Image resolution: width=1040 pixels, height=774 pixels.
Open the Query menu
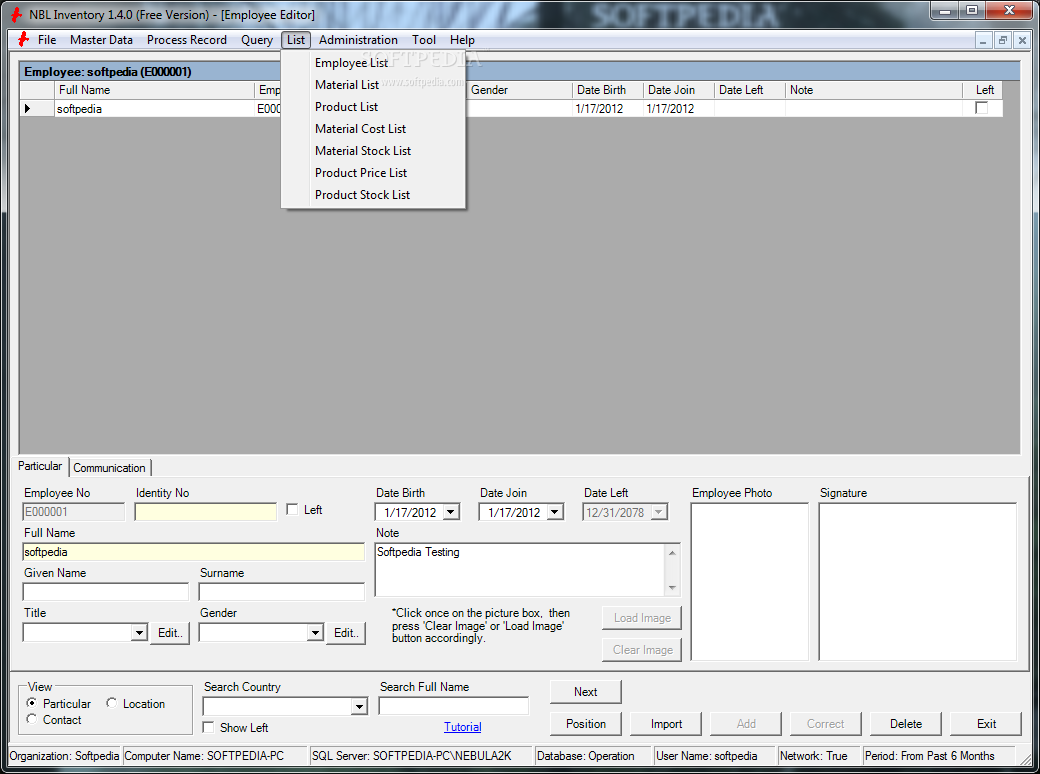tap(257, 40)
